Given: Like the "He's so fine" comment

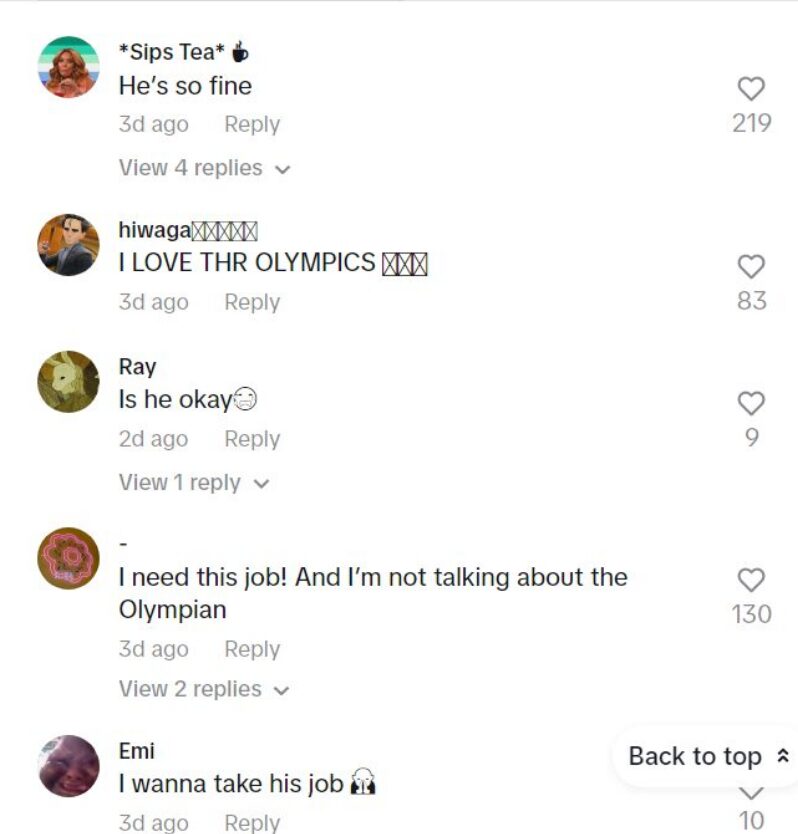Looking at the screenshot, I should click(x=751, y=89).
